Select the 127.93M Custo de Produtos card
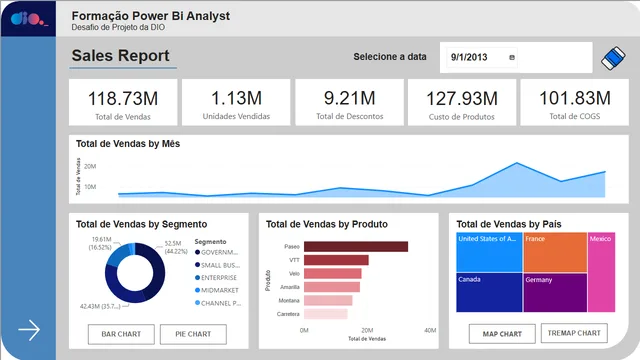Screen dimensions: 640x360 tap(462, 102)
